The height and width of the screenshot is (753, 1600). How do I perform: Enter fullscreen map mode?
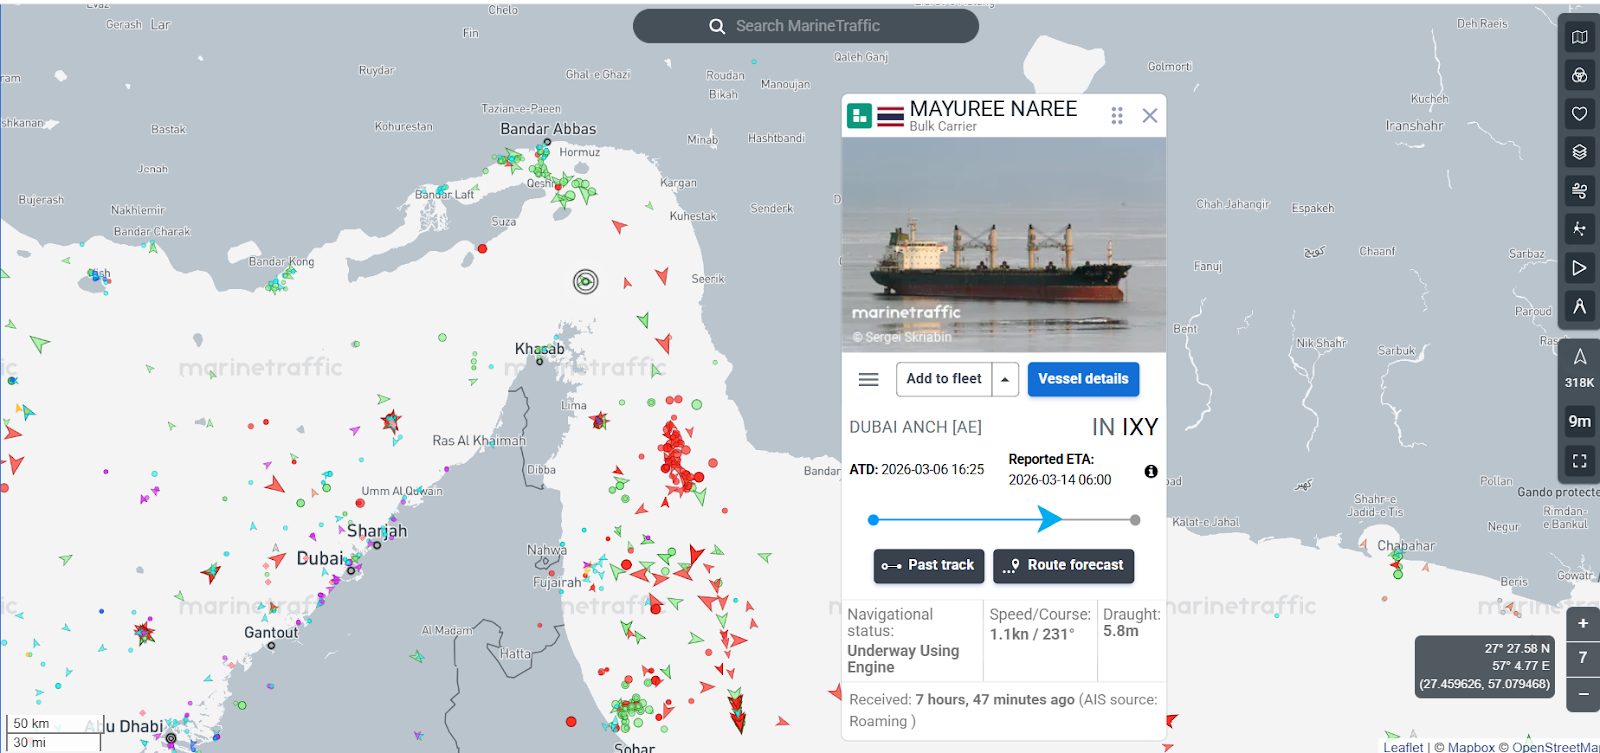click(1579, 461)
